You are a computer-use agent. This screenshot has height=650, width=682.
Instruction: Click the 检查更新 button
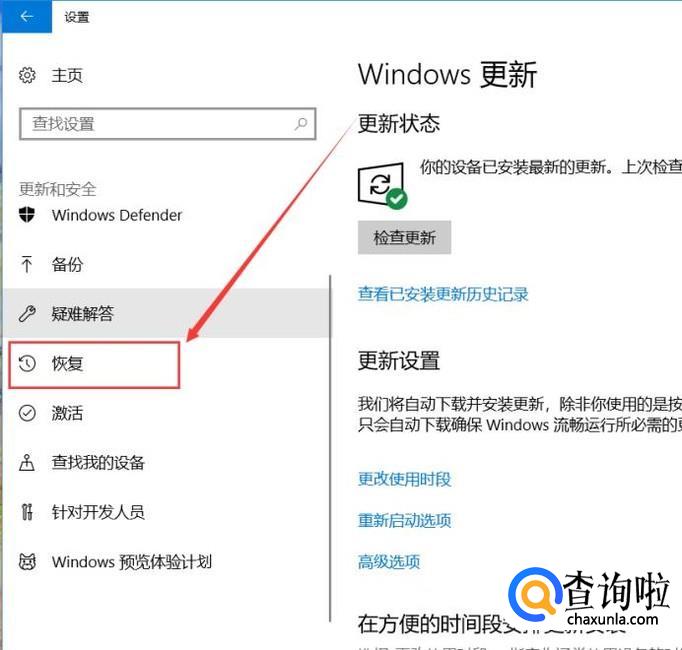pos(404,238)
